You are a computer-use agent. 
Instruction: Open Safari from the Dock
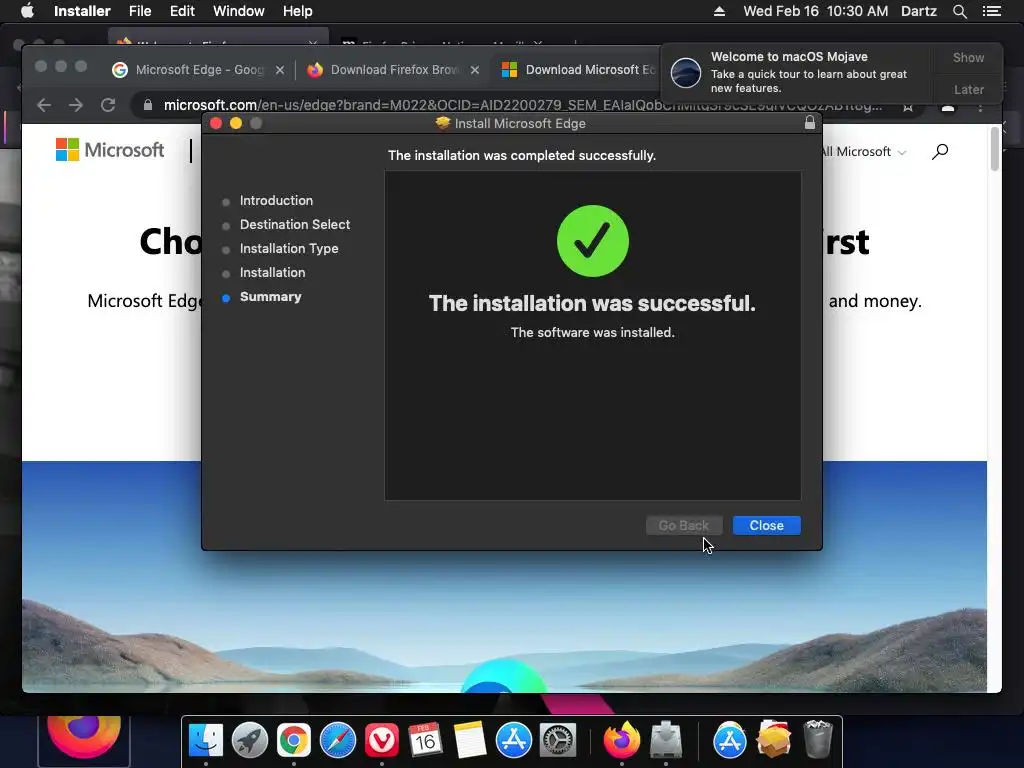[x=338, y=741]
